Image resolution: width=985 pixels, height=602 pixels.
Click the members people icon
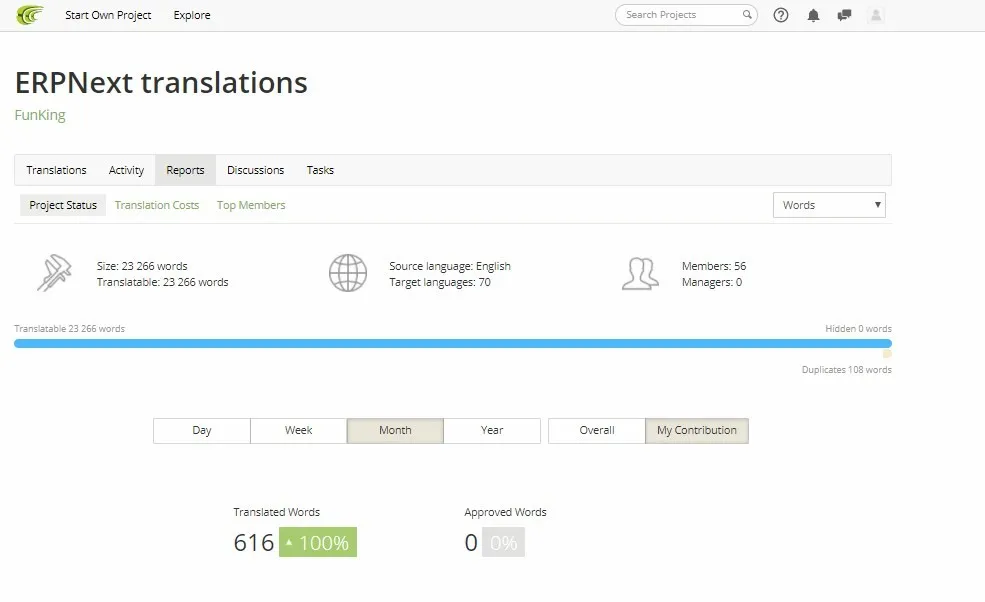click(x=640, y=273)
